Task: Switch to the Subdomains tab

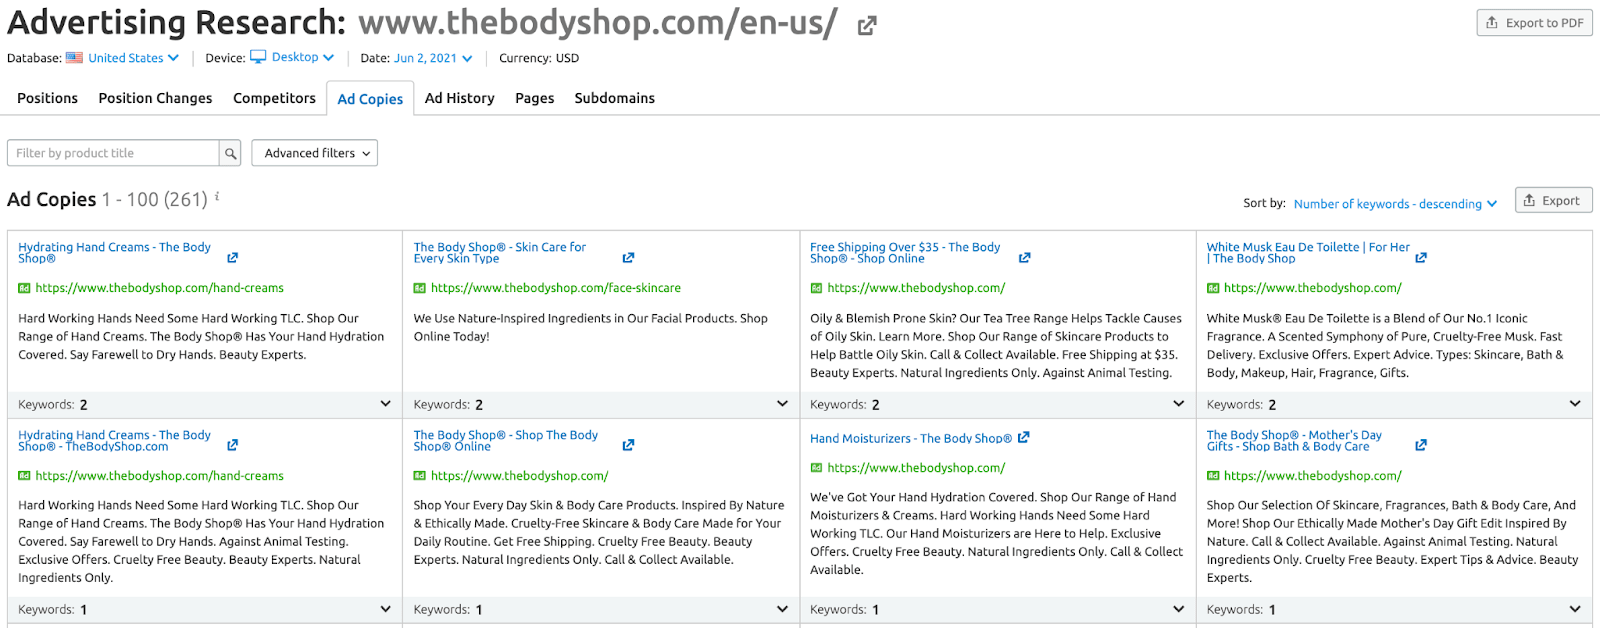Action: click(614, 98)
